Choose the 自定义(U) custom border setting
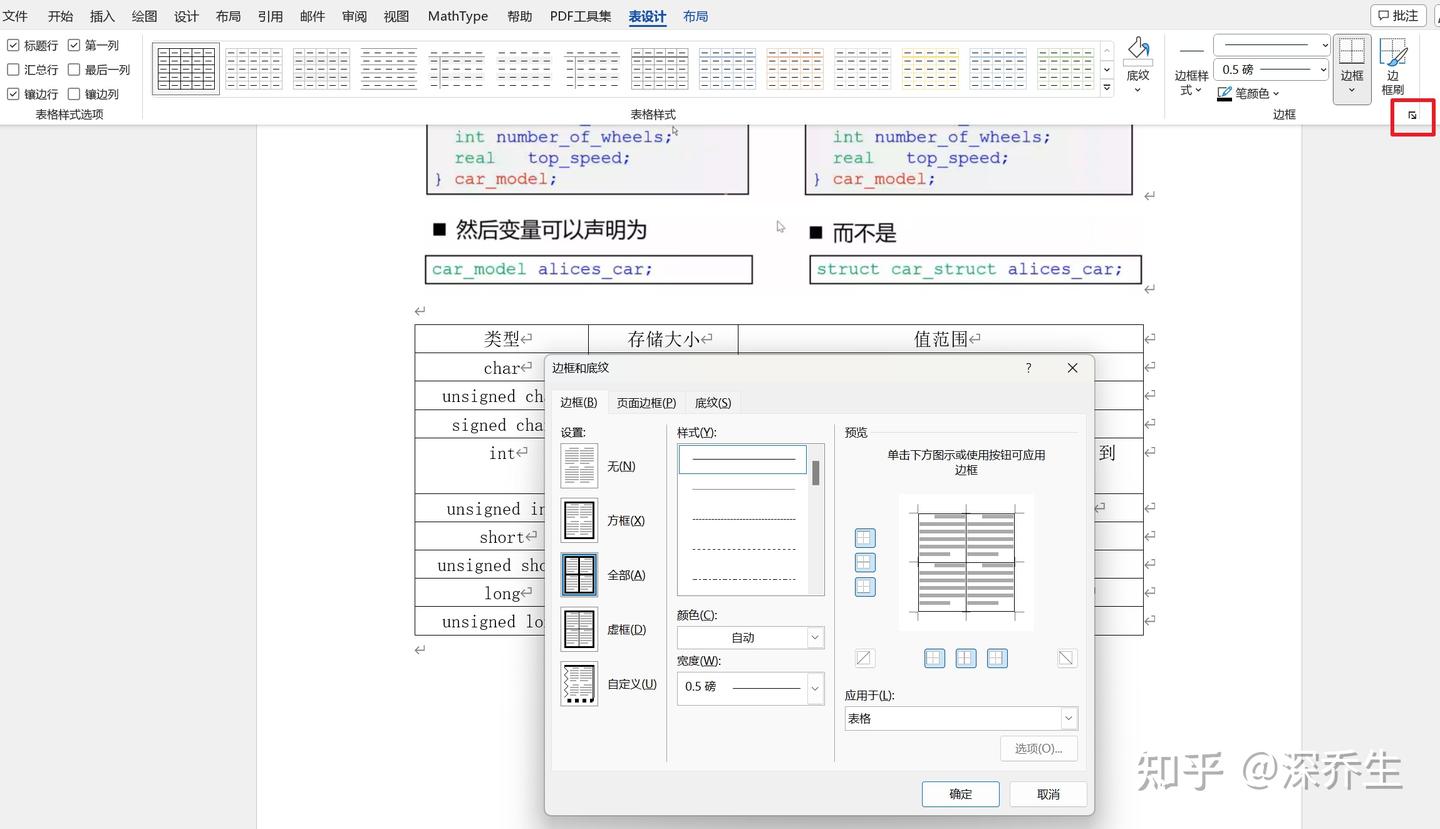 (579, 684)
